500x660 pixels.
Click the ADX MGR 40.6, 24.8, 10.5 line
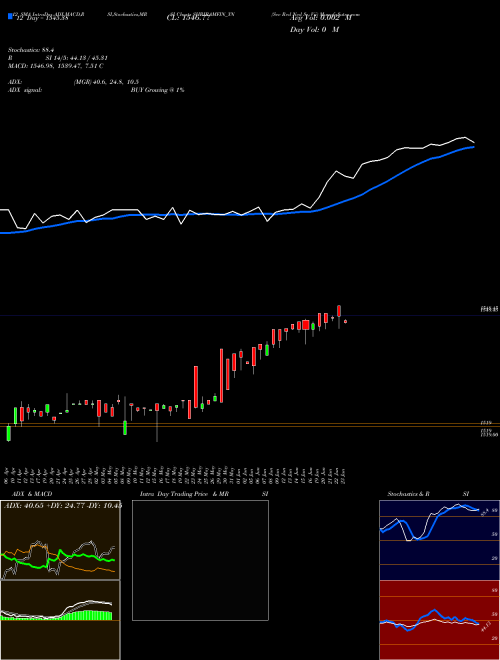(73, 82)
